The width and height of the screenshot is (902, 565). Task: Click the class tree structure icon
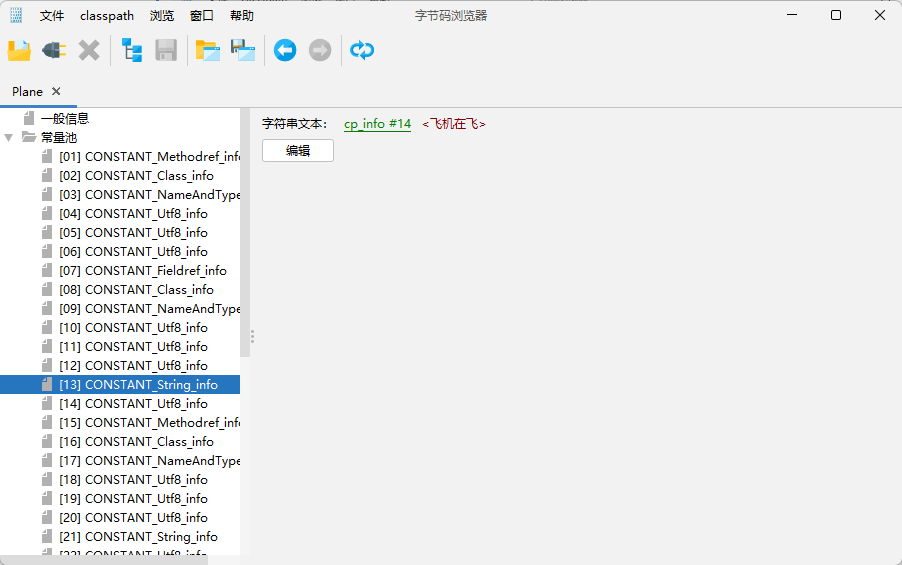[x=132, y=50]
